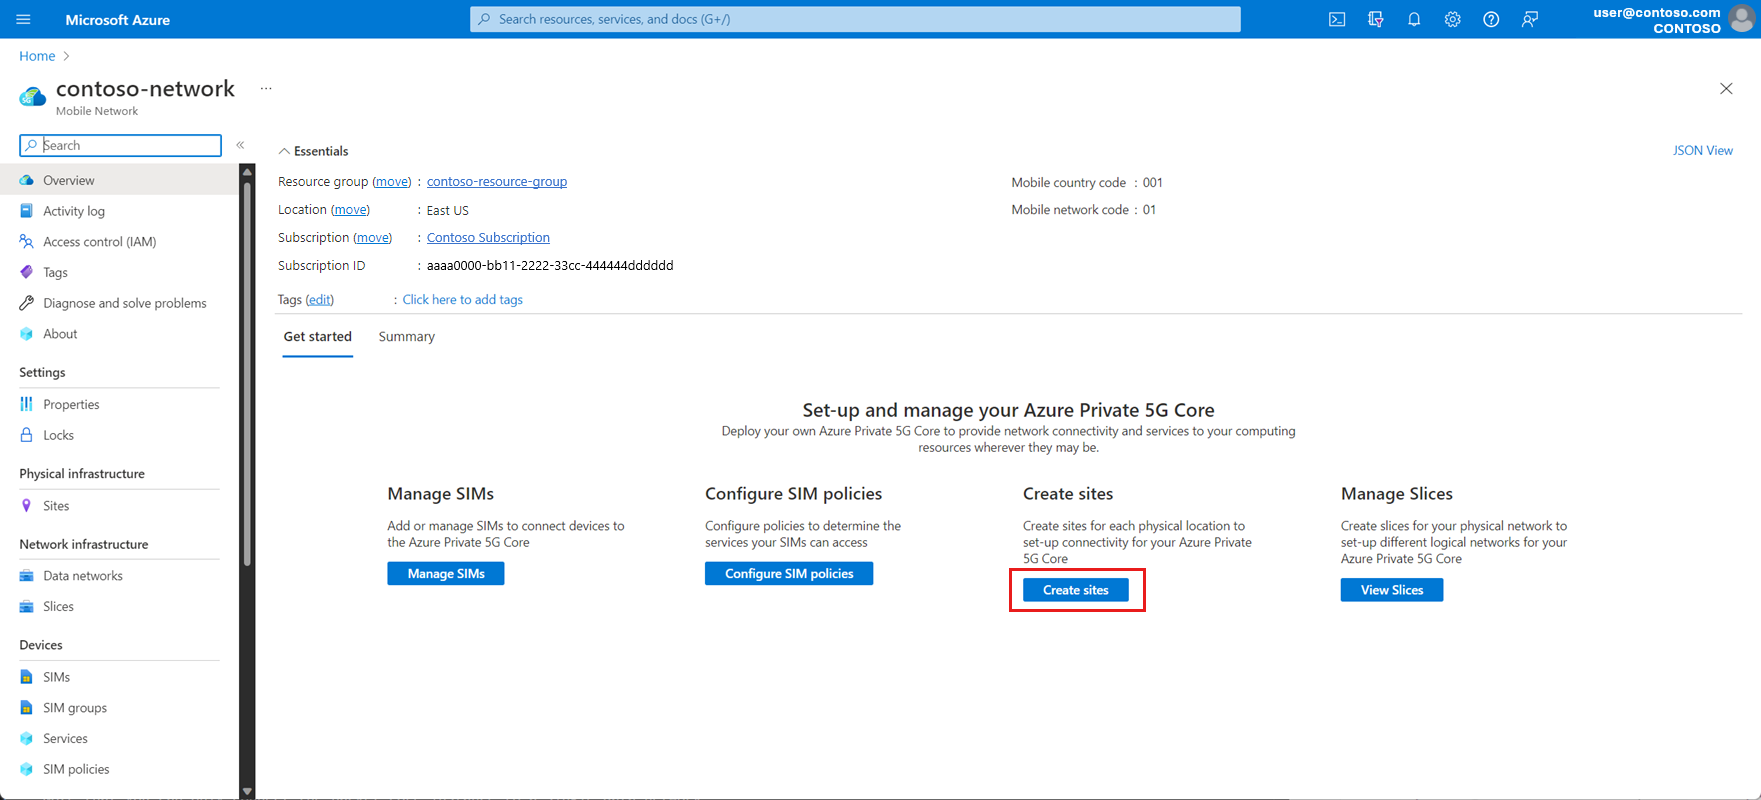
Task: Click the Microsoft Azure title
Action: (118, 20)
